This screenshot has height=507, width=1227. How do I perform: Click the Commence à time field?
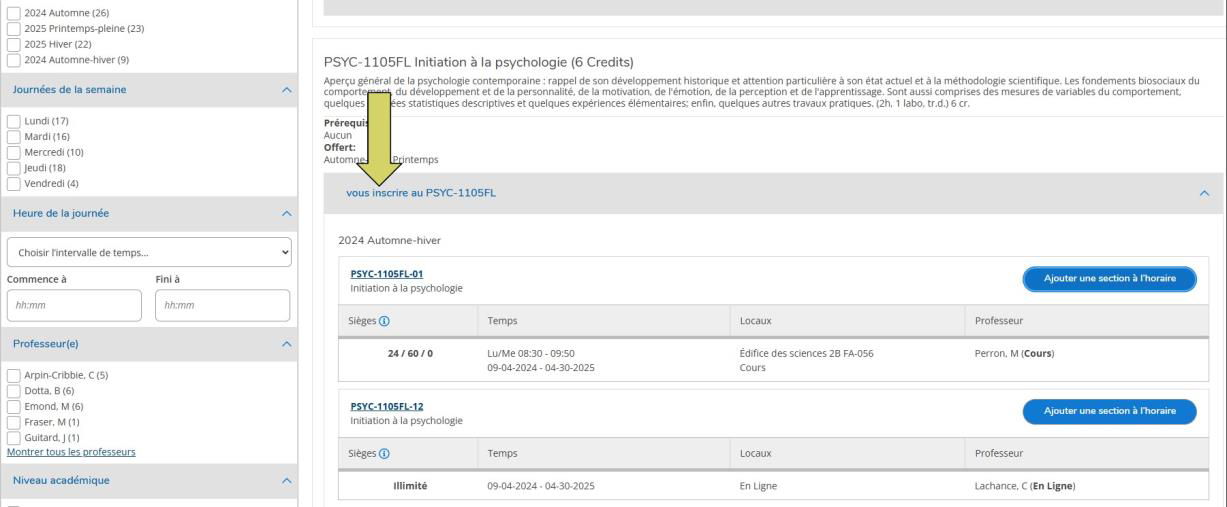click(74, 306)
